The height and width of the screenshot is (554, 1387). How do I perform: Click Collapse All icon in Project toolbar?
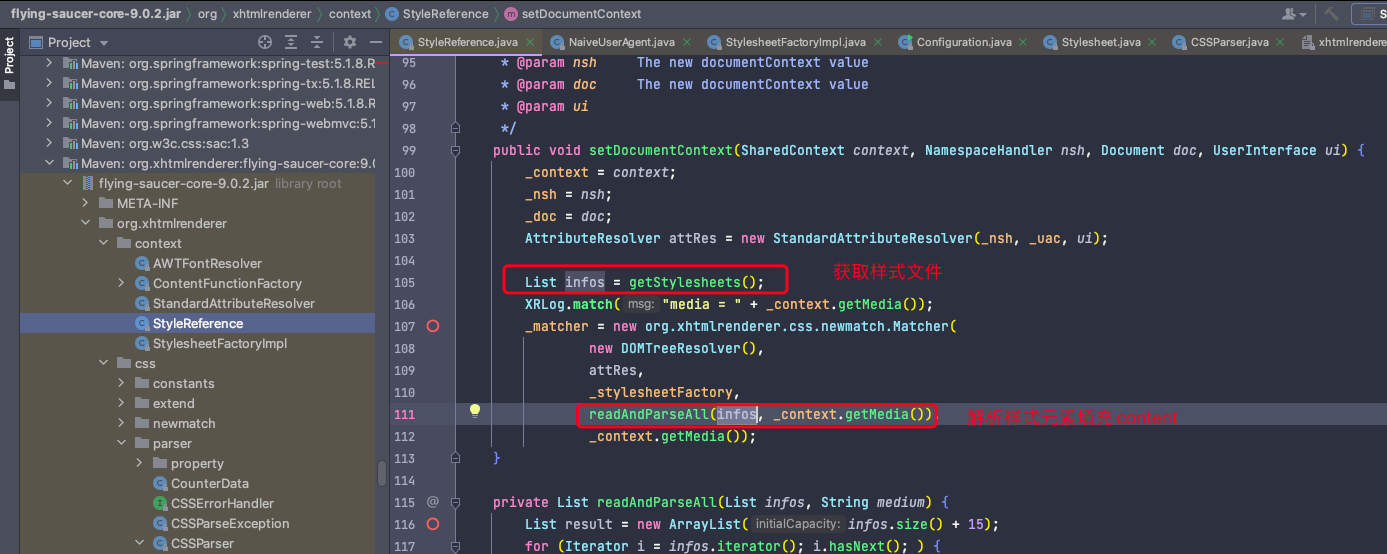tap(317, 42)
